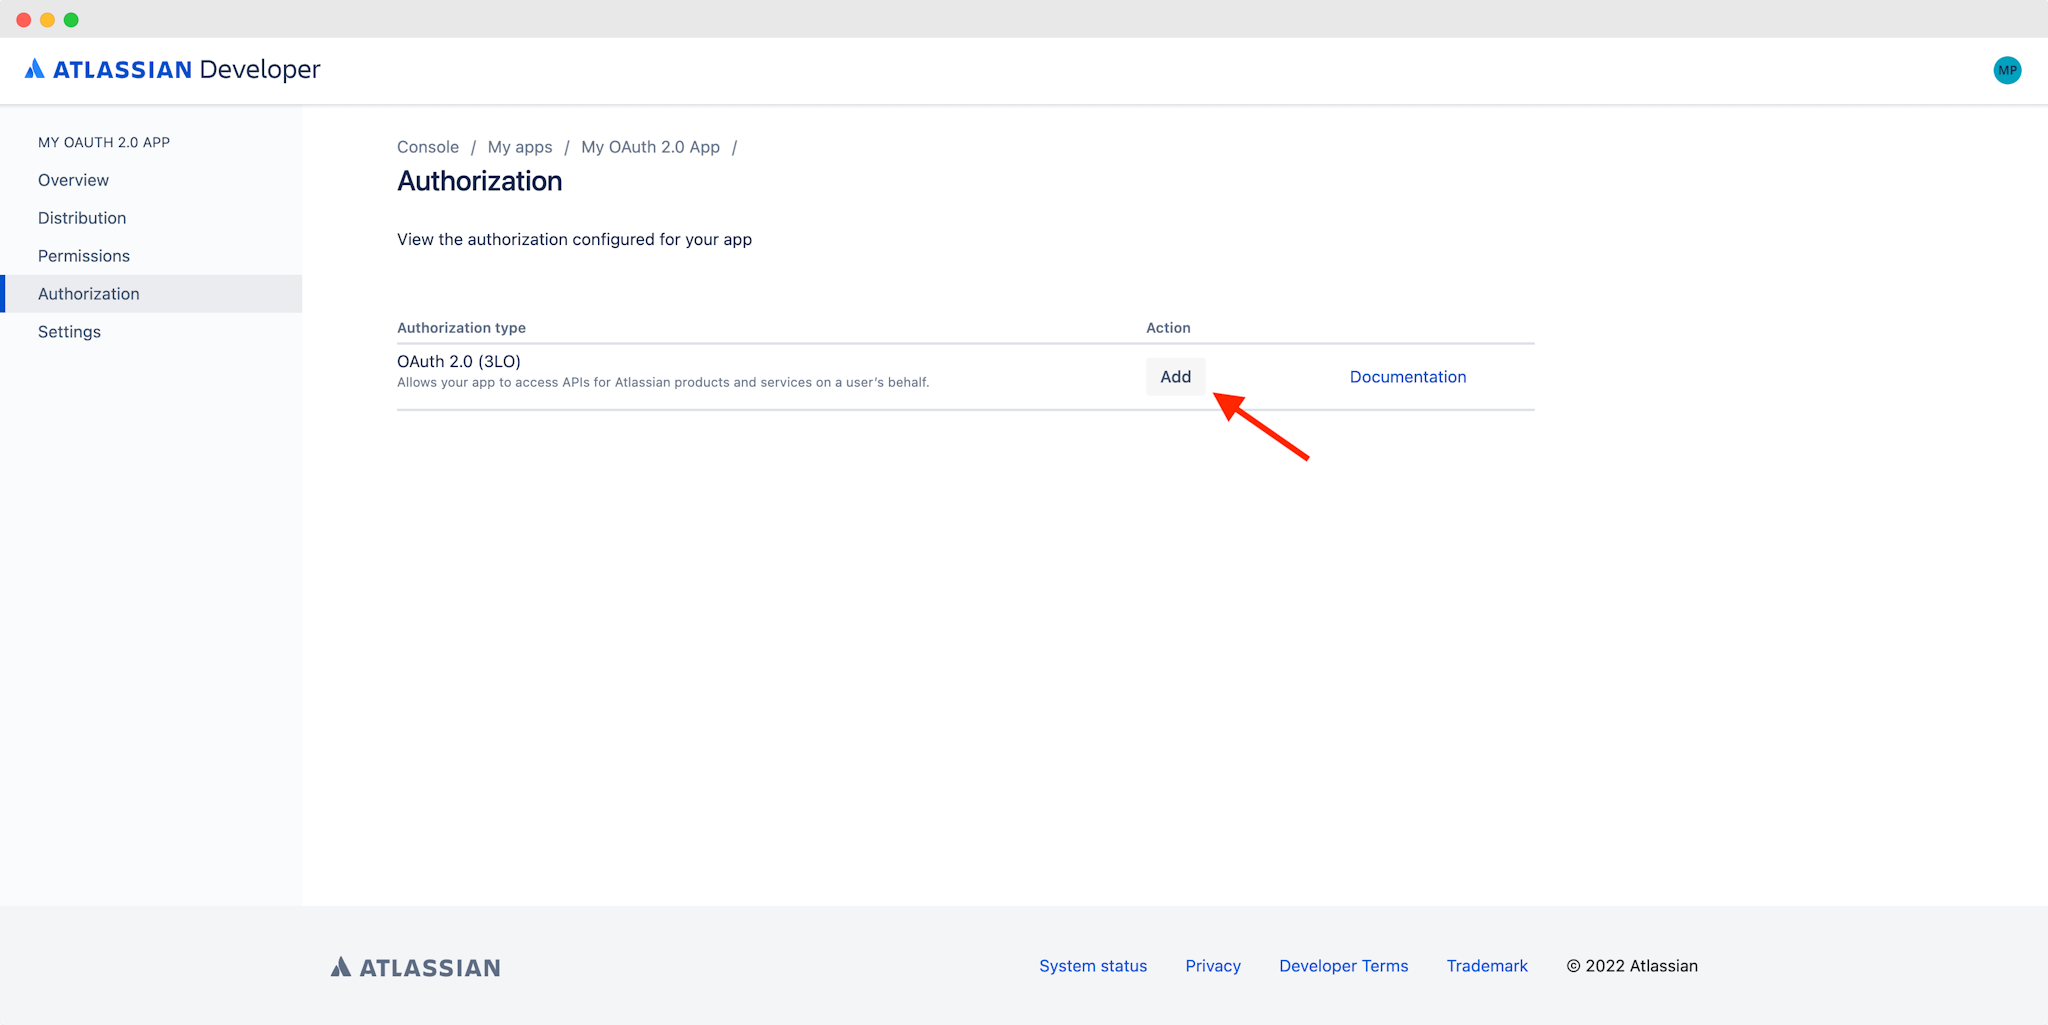The image size is (2048, 1025).
Task: Open the MP user avatar menu
Action: (x=2007, y=70)
